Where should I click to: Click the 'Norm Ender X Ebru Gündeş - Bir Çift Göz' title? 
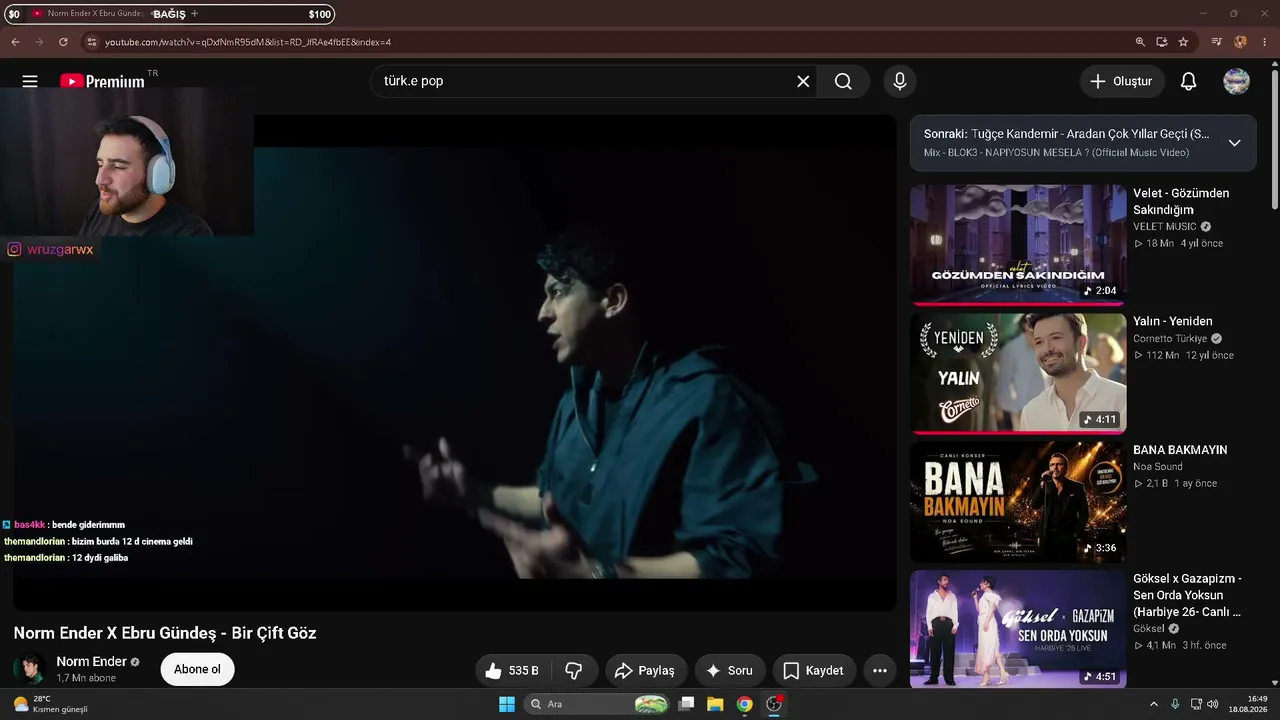pos(165,633)
